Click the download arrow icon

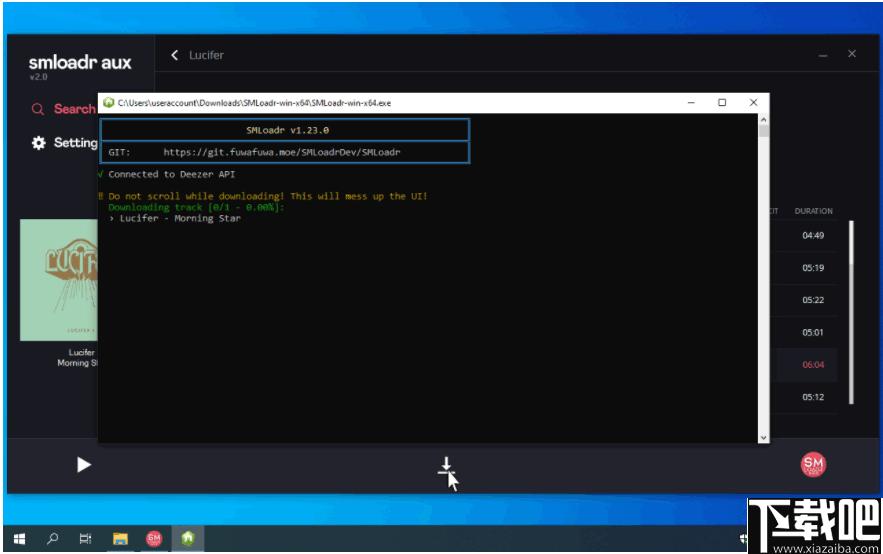tap(446, 466)
